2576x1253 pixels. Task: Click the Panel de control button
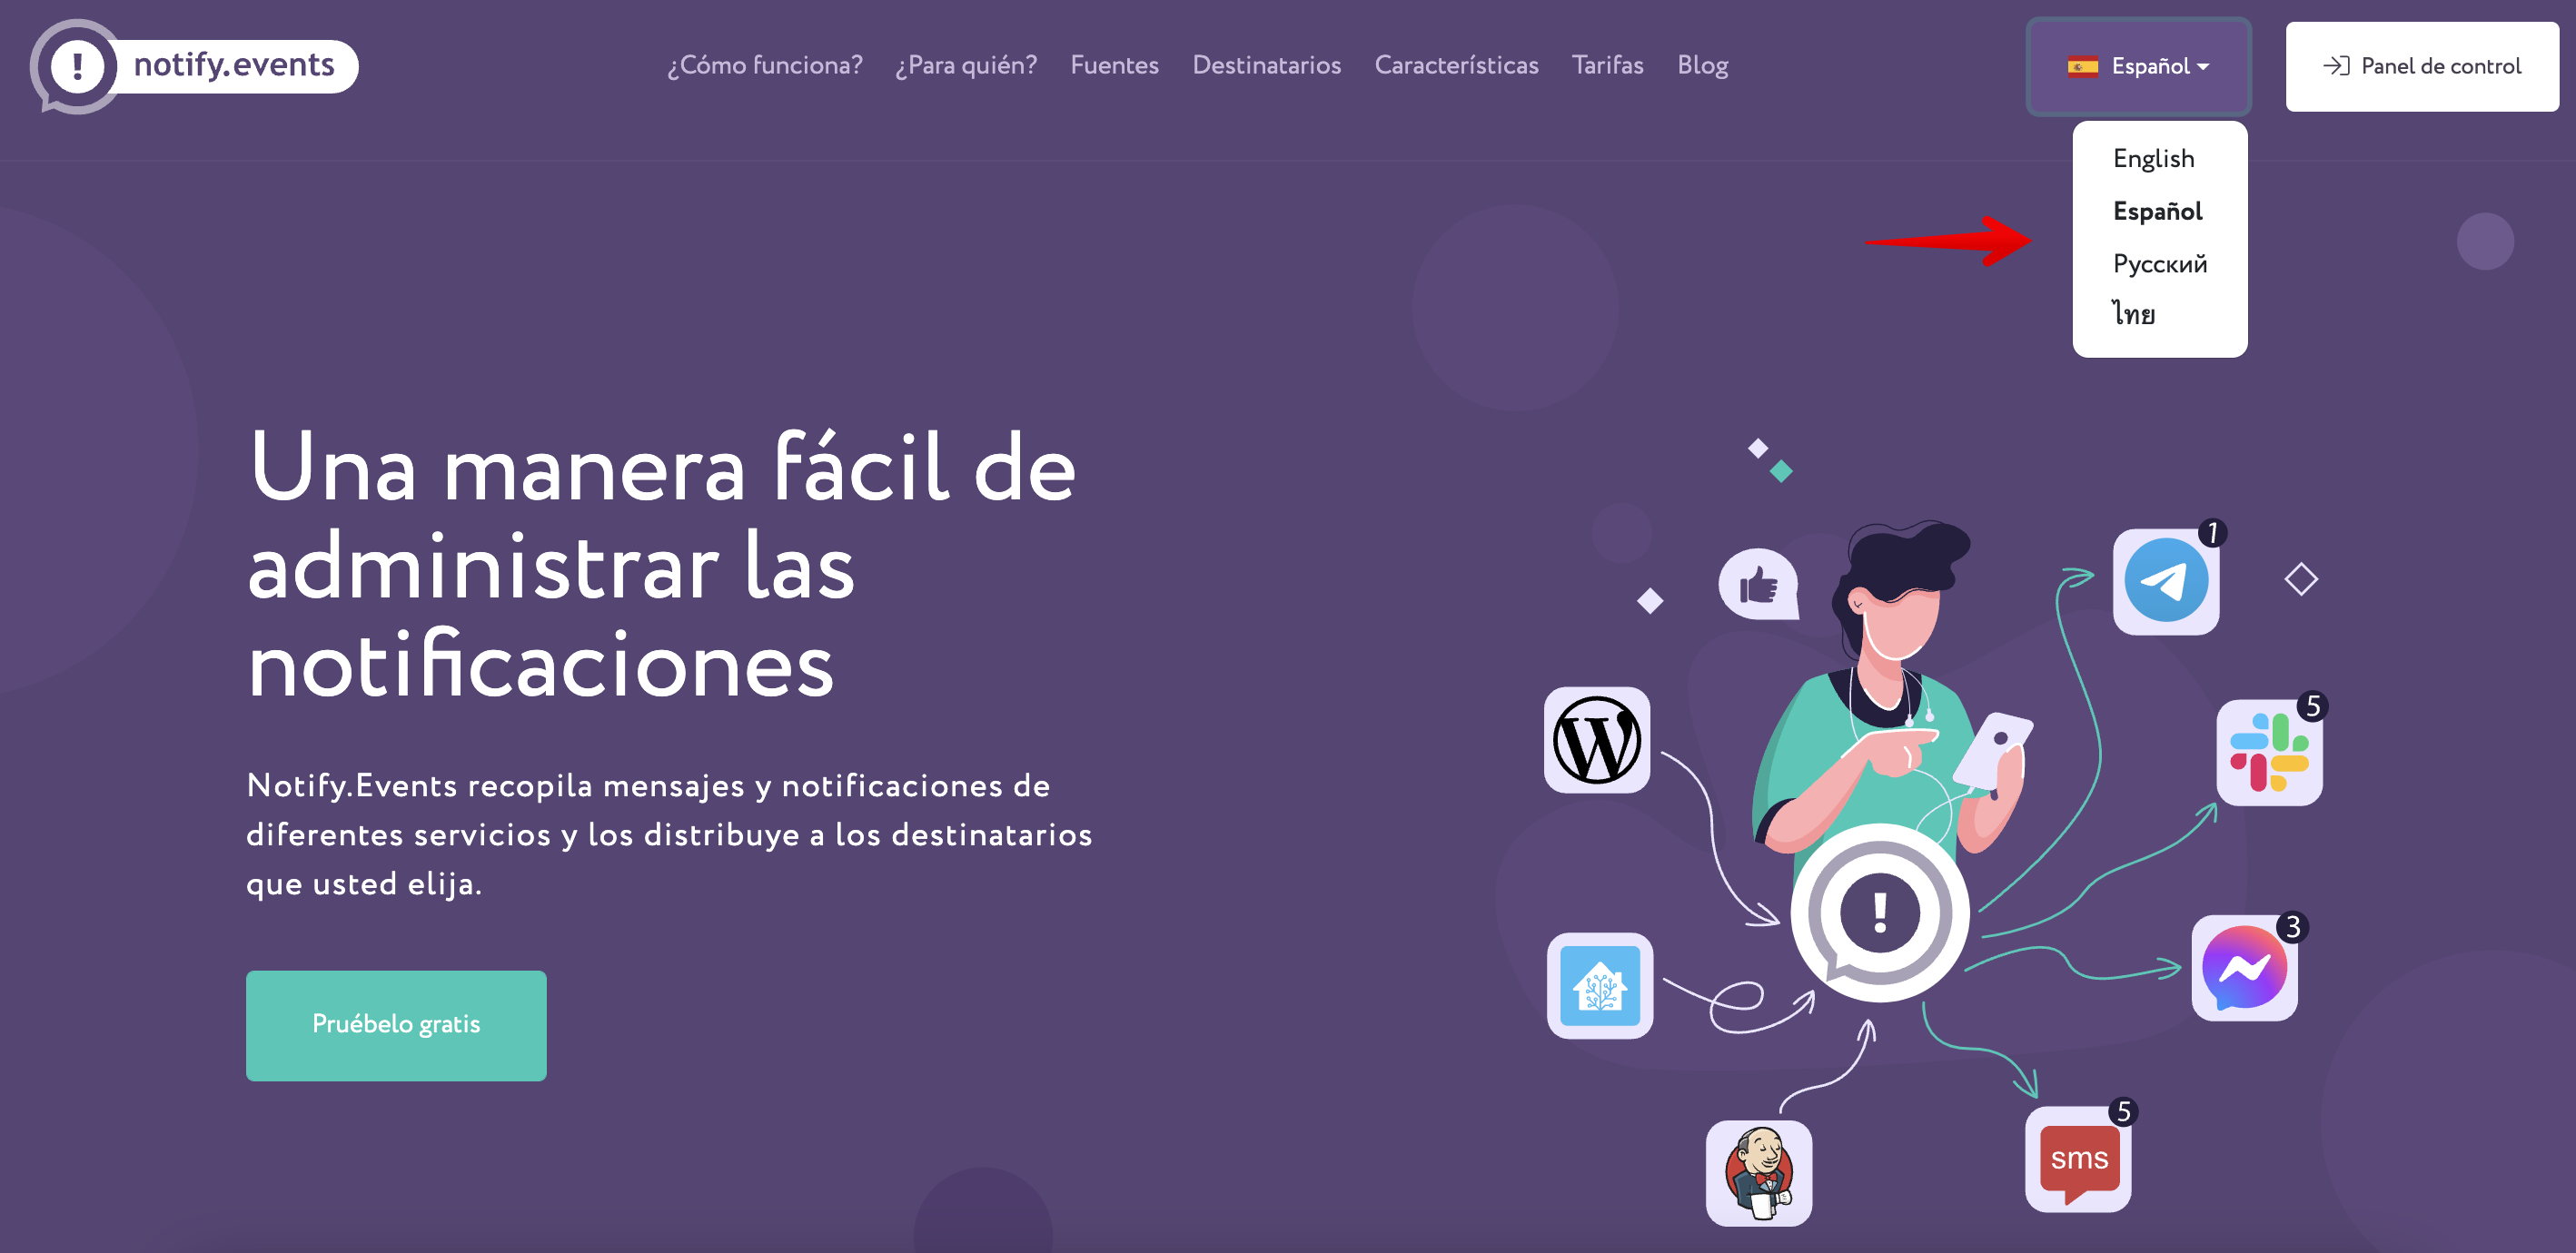tap(2422, 65)
